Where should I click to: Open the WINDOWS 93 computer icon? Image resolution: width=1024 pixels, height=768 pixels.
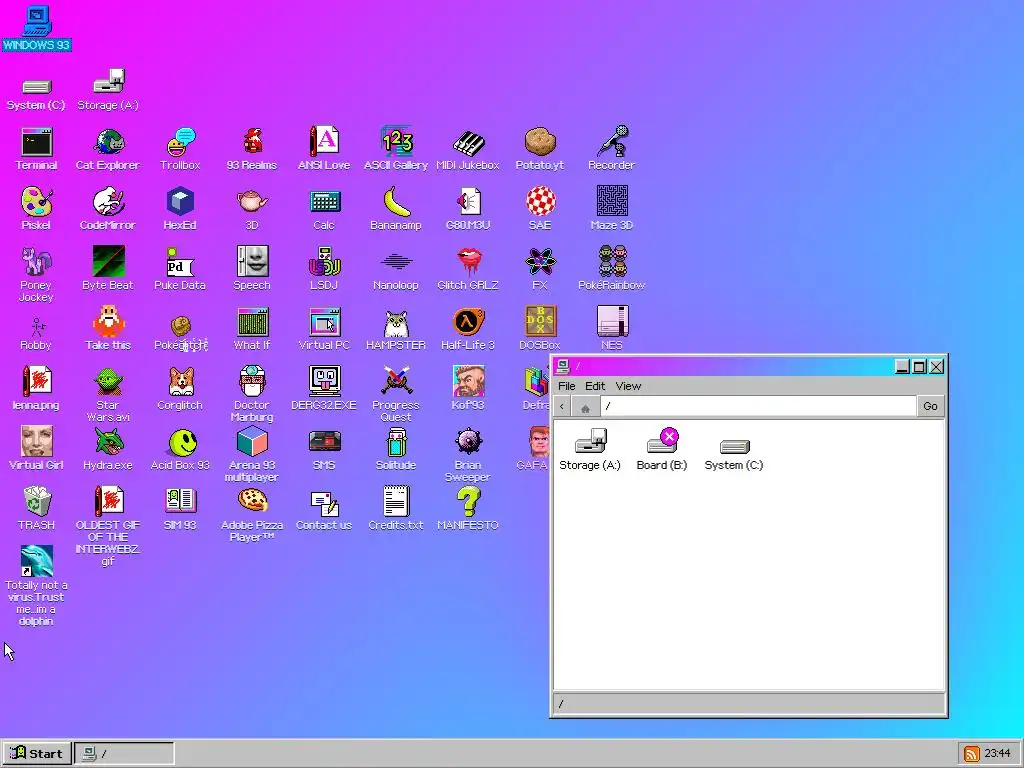point(37,29)
